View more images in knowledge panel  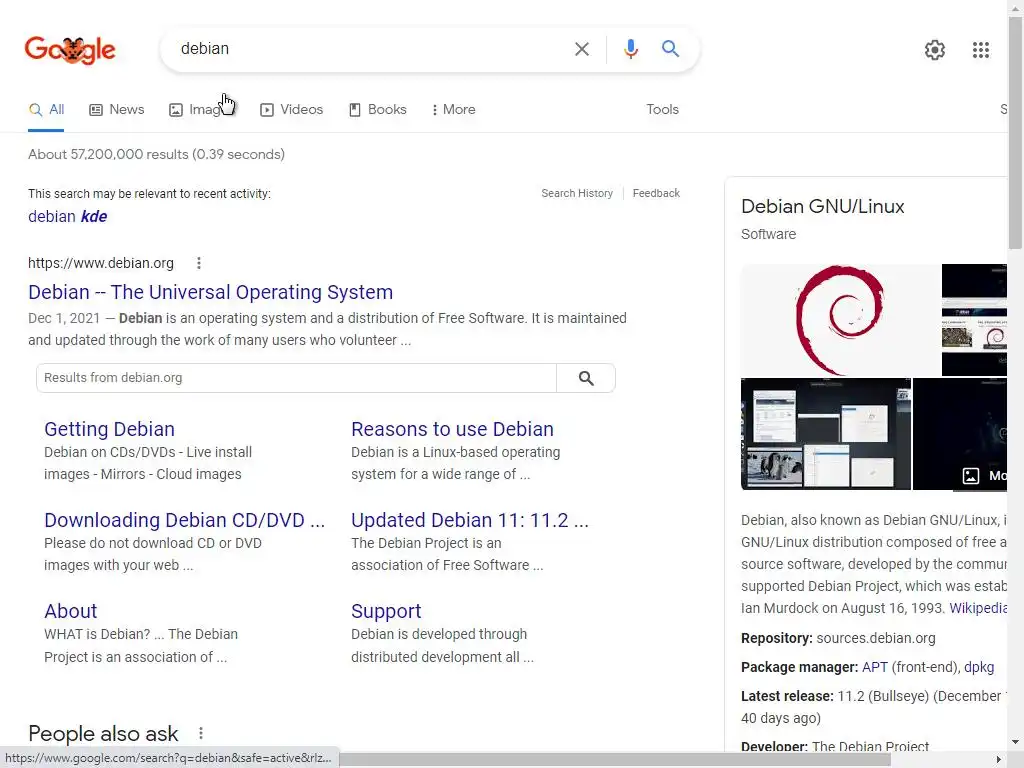click(x=983, y=475)
